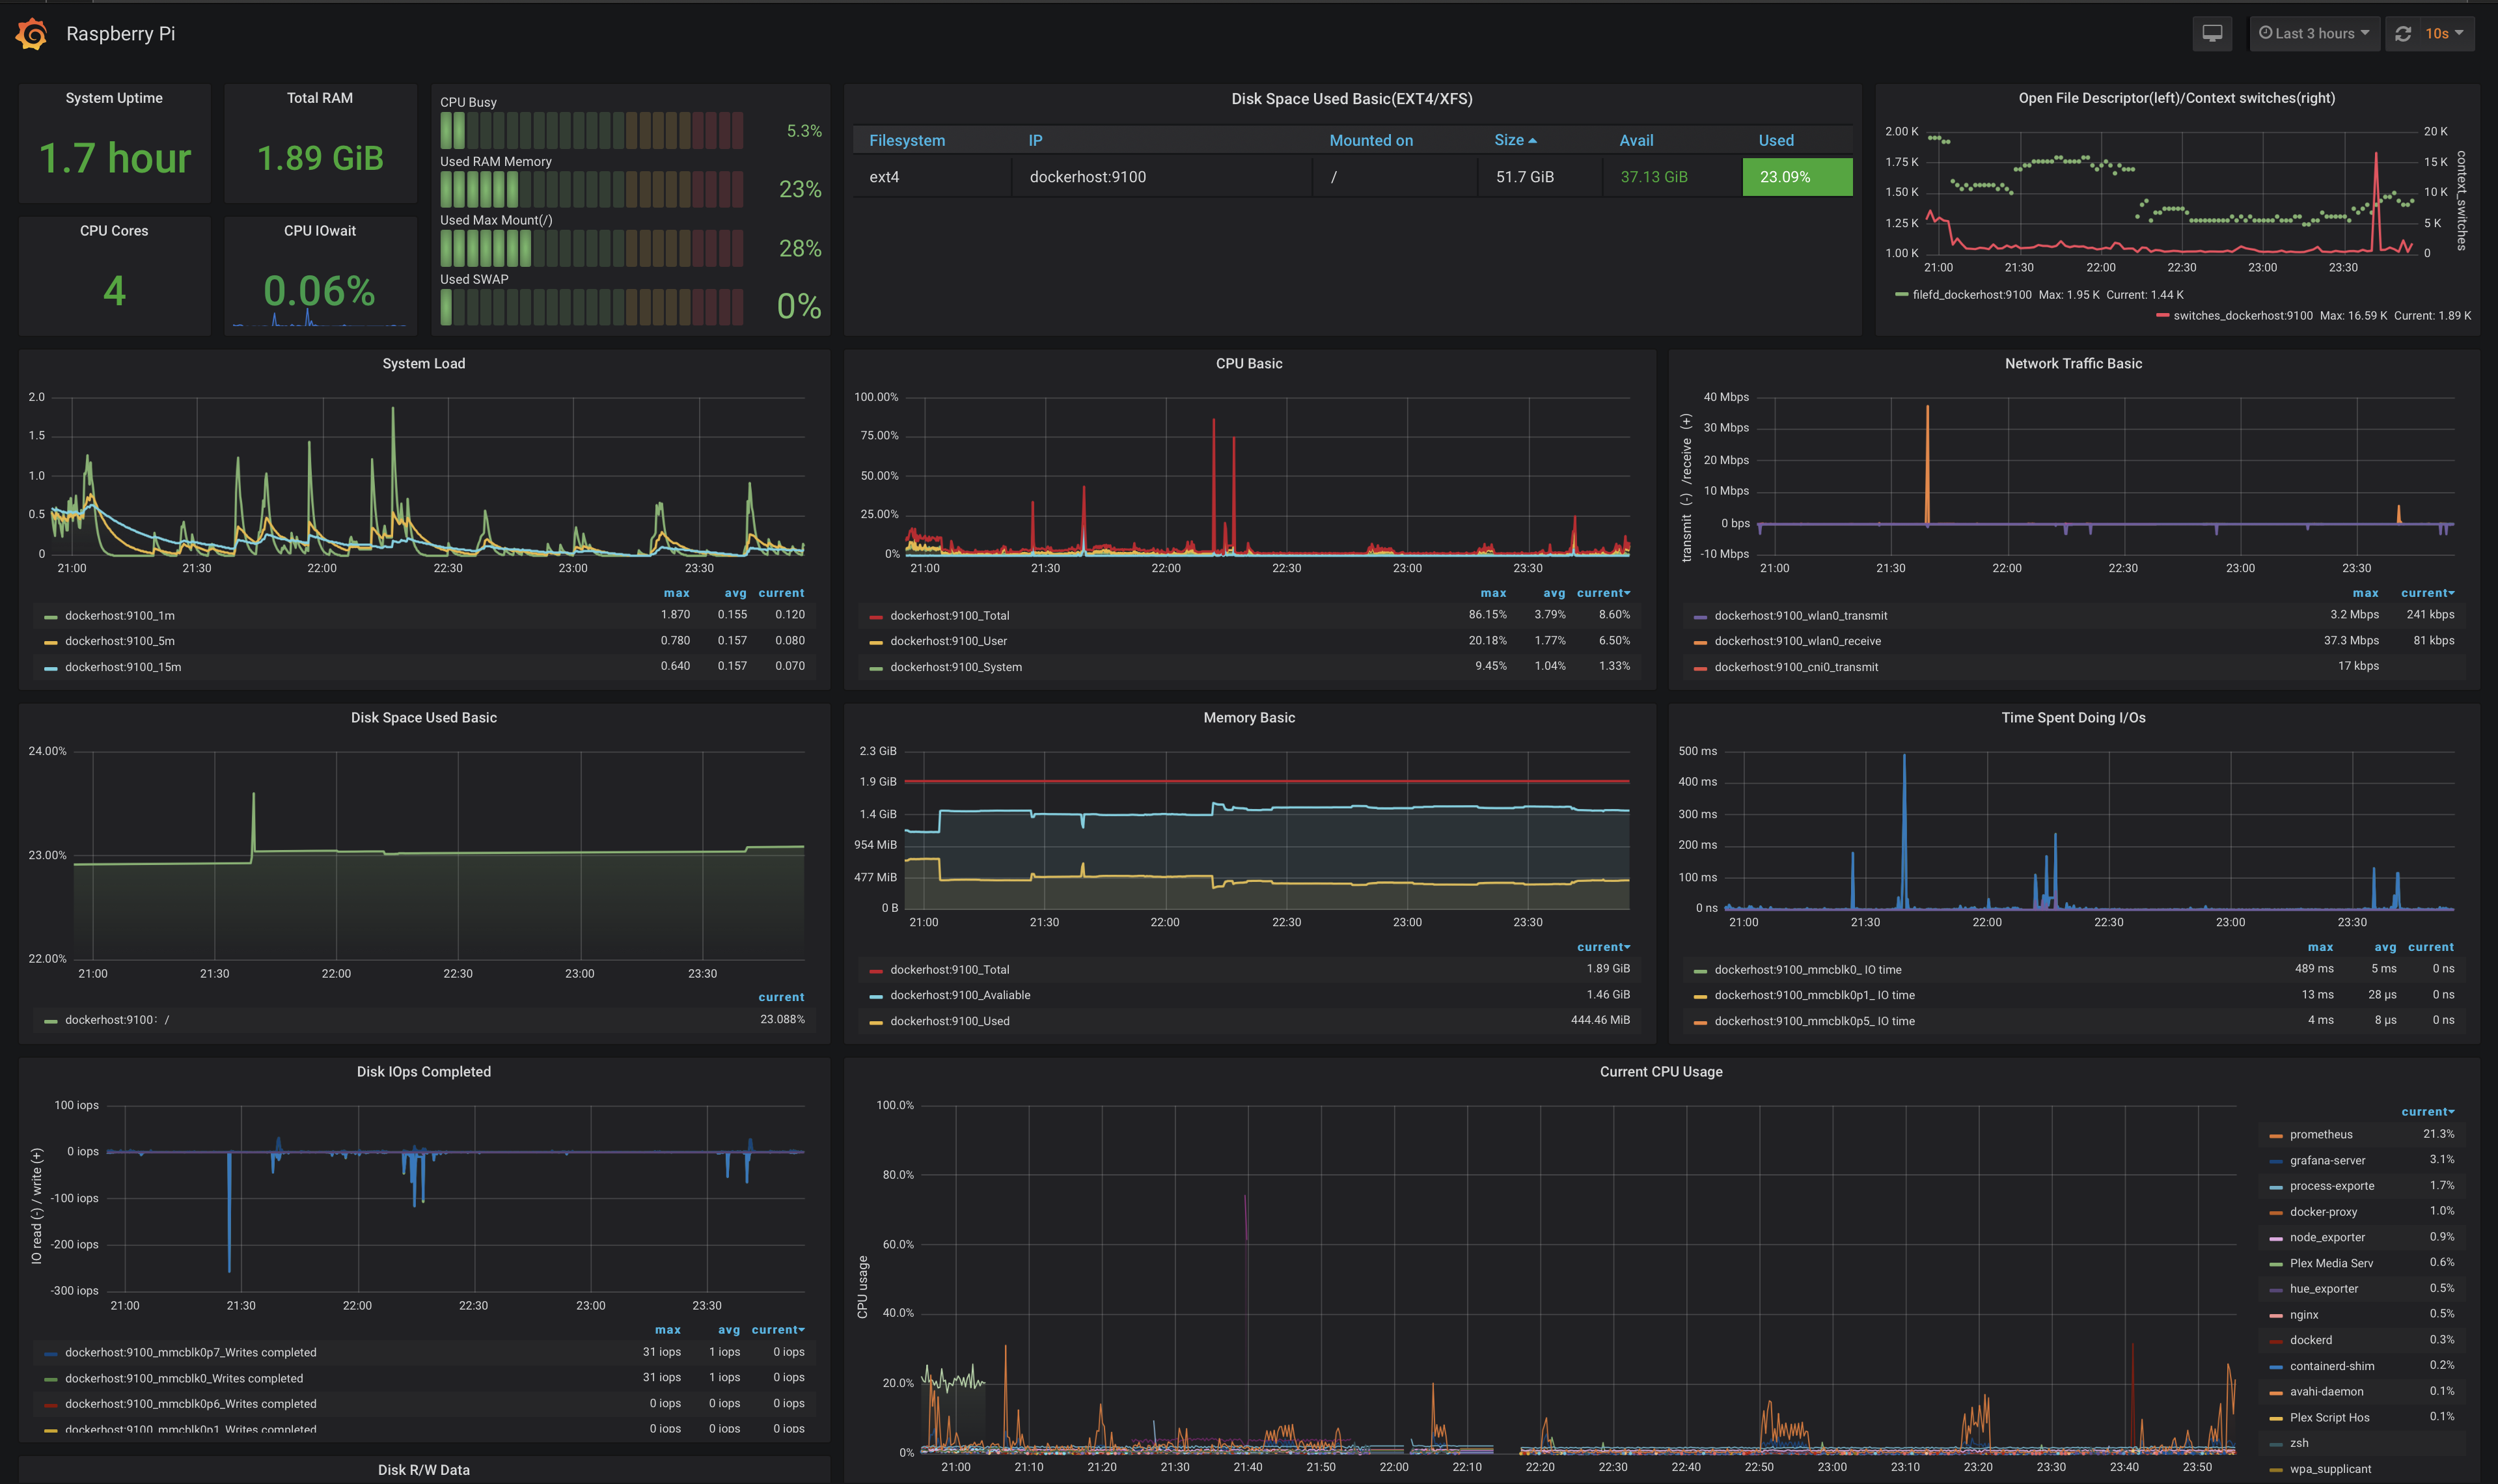Click the mmcblk0_ IO time green legend marker

click(x=1700, y=971)
